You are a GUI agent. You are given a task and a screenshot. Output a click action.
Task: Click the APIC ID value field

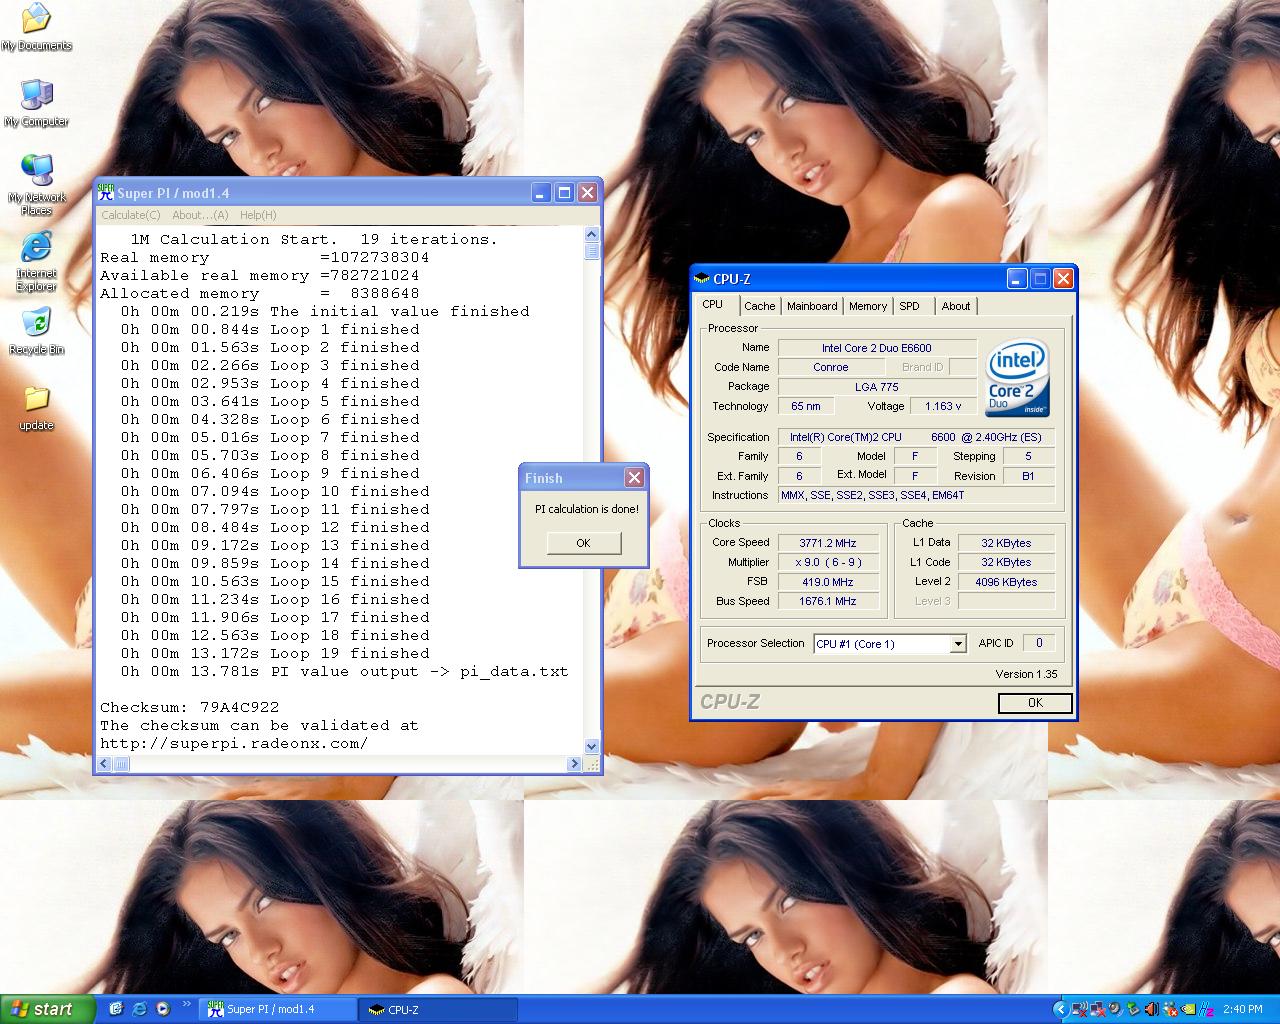1039,643
